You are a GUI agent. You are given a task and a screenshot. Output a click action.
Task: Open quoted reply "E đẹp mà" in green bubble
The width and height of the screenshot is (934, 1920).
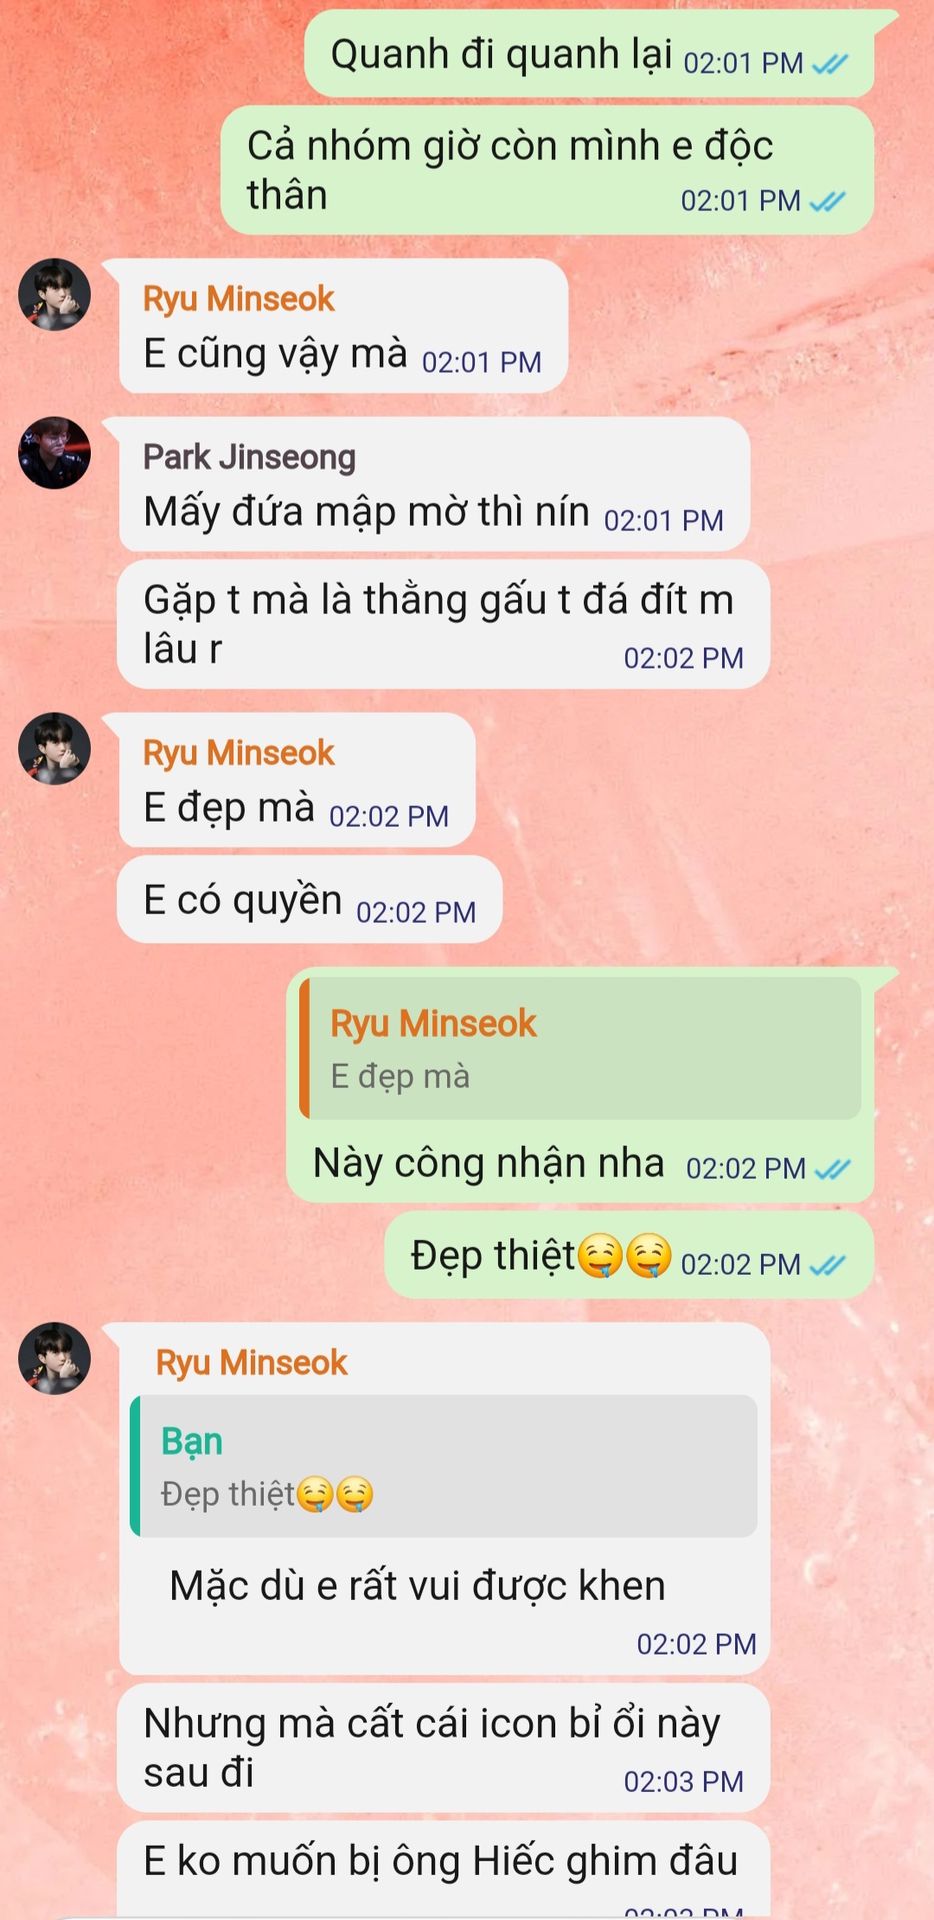pos(580,1048)
